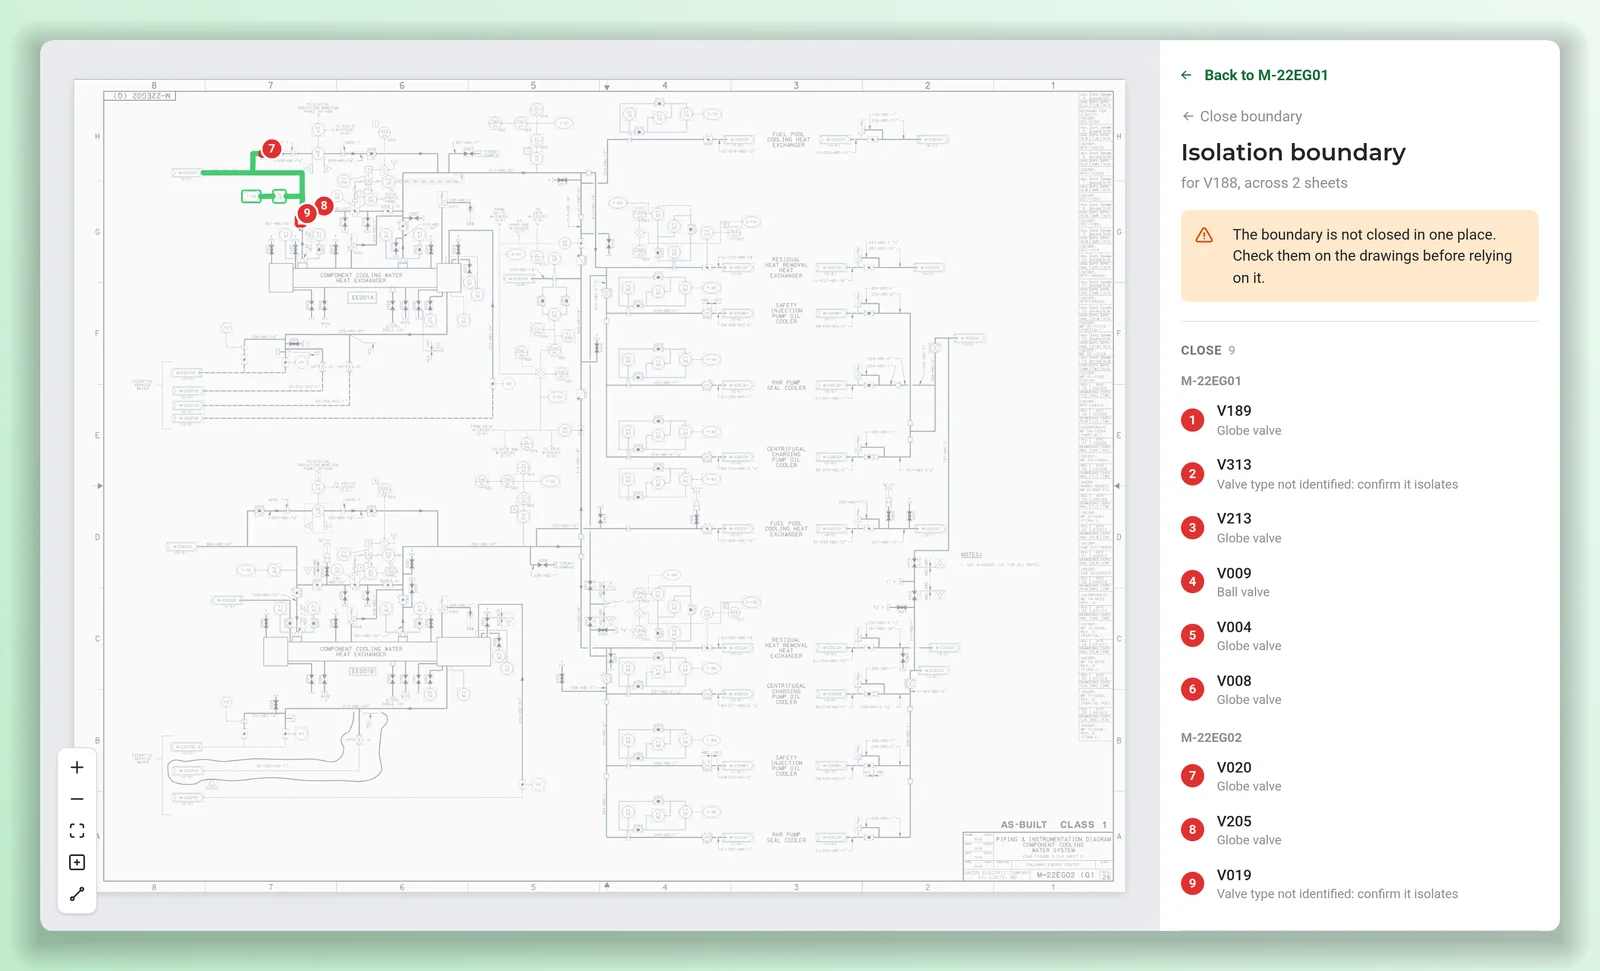Select the V008 globe valve row
The height and width of the screenshot is (971, 1600).
pos(1359,690)
